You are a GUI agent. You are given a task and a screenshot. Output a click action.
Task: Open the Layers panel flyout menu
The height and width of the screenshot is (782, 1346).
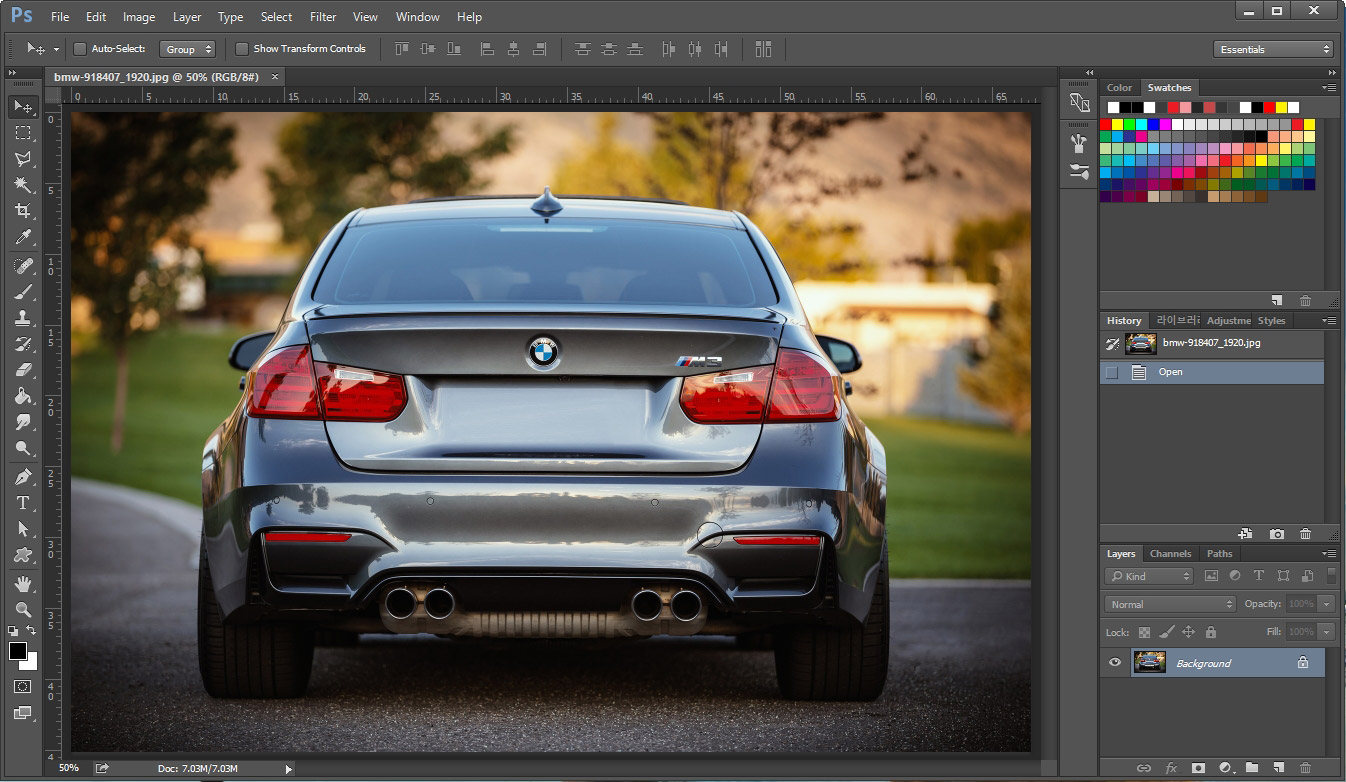[x=1329, y=554]
